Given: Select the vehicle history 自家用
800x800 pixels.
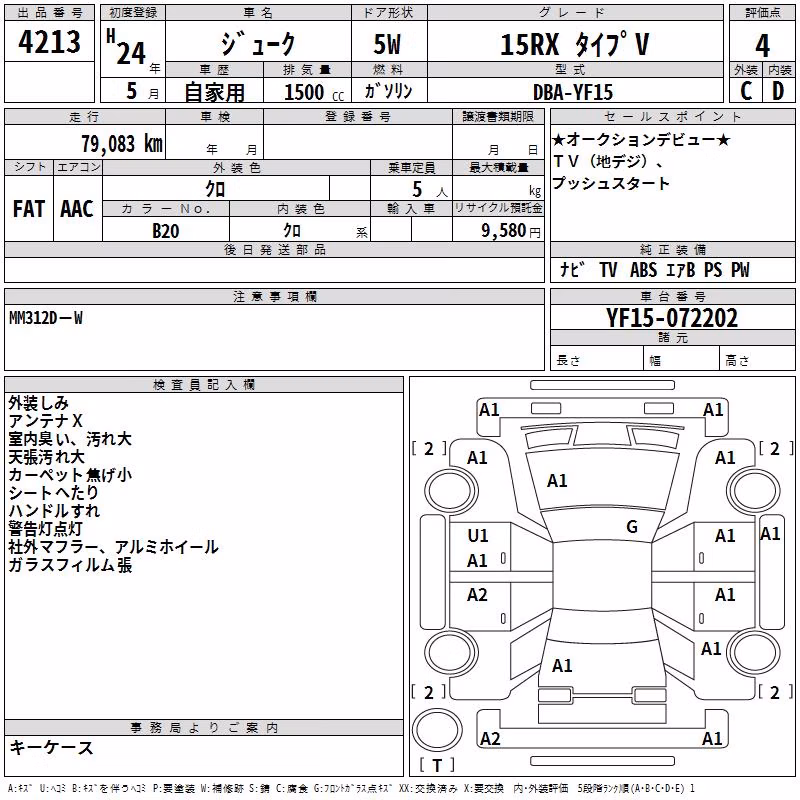Looking at the screenshot, I should (x=214, y=92).
